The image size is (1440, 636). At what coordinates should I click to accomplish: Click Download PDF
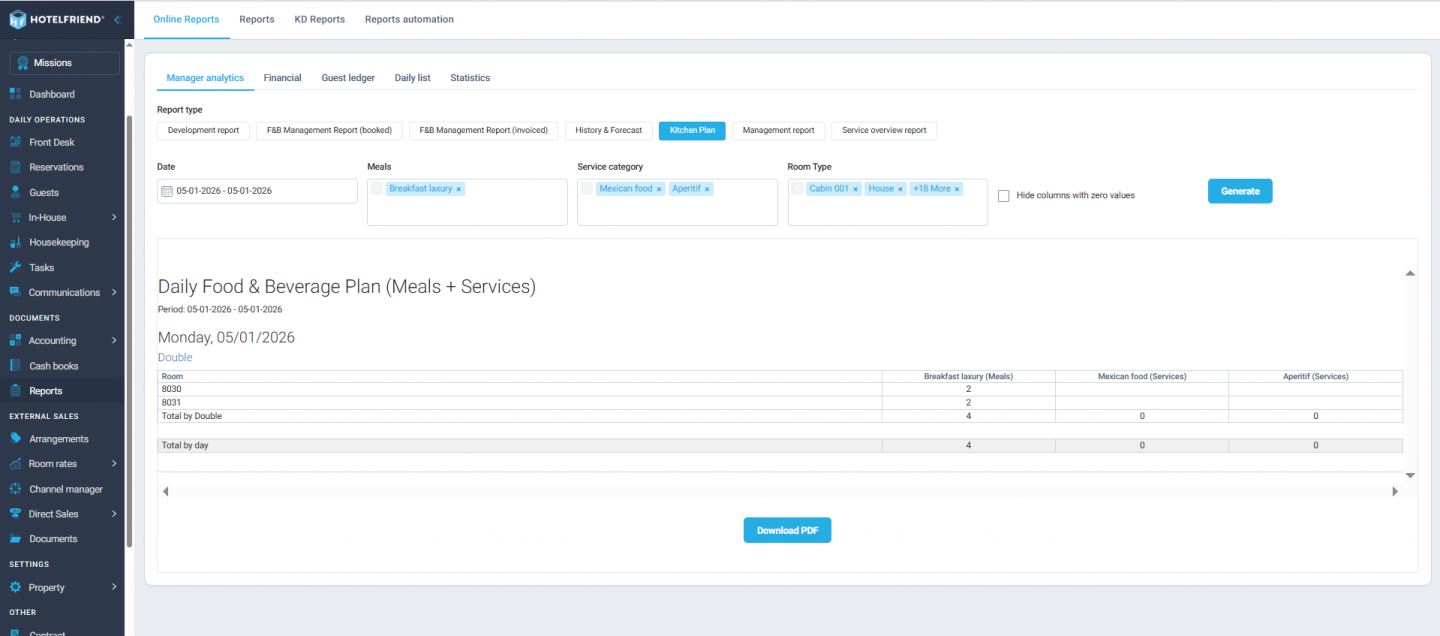tap(787, 530)
